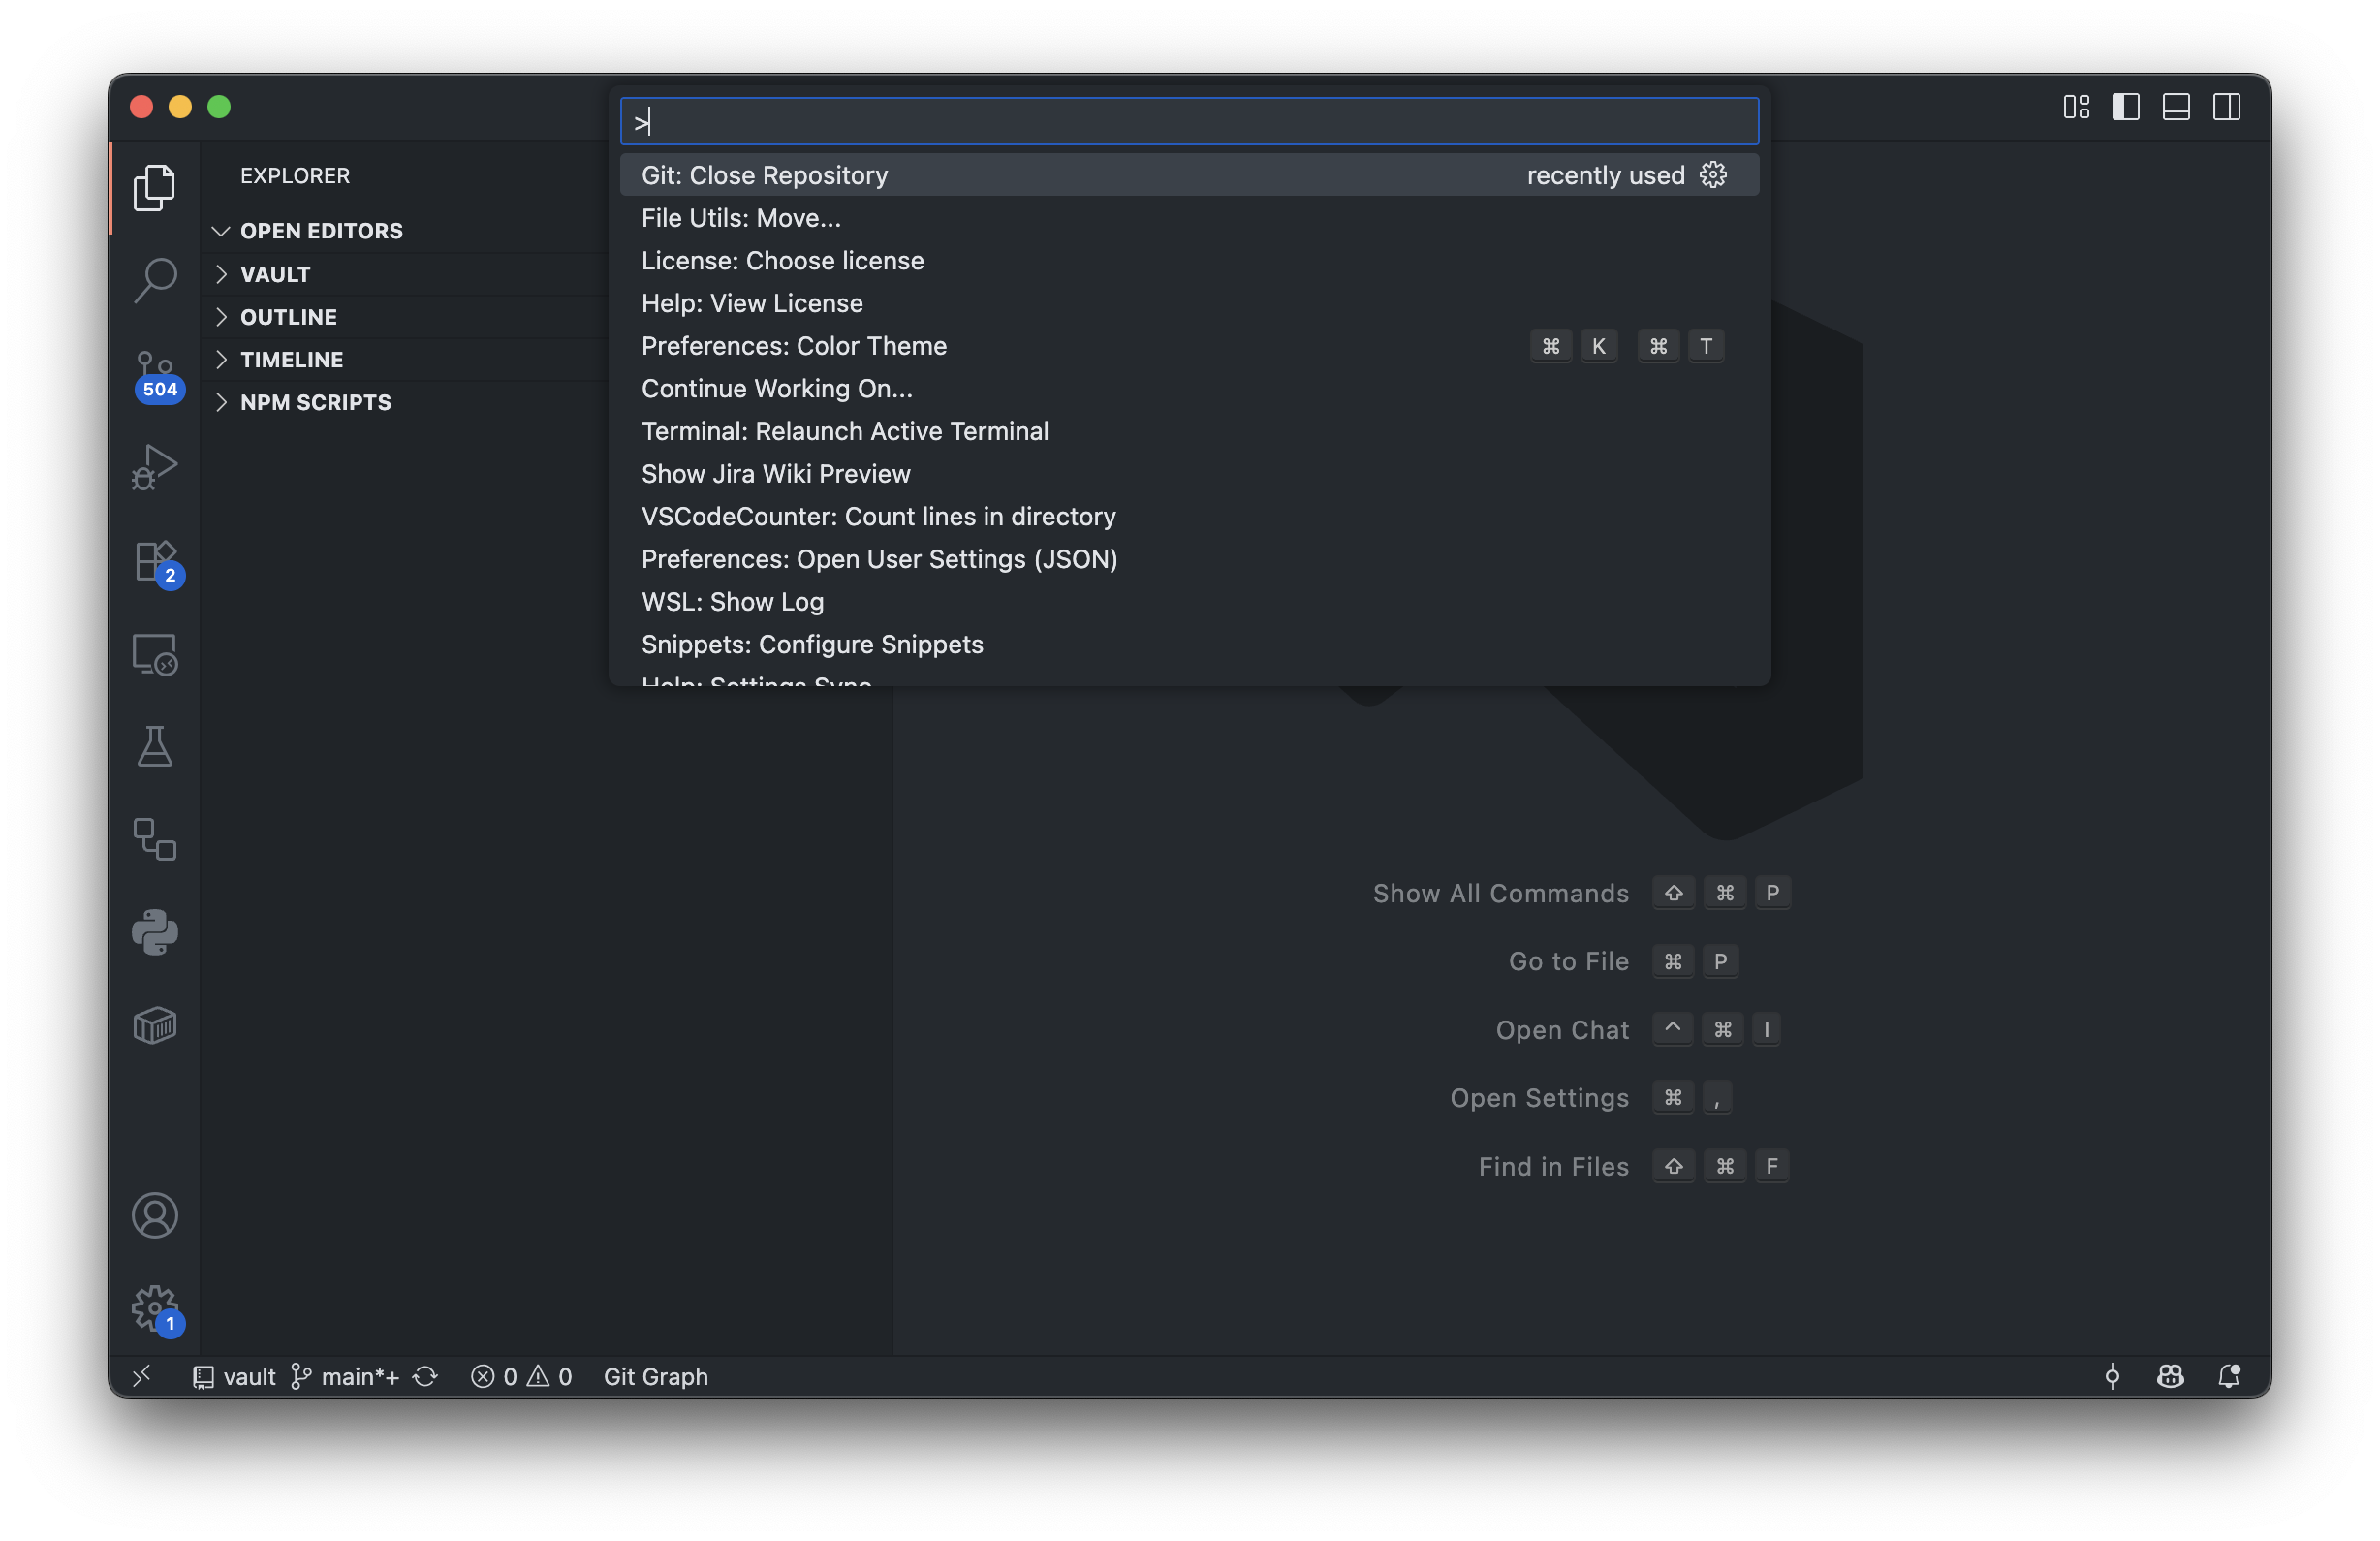Screen dimensions: 2380x1541
Task: Configure keybinding gear for Git: Close Repository
Action: click(1713, 175)
